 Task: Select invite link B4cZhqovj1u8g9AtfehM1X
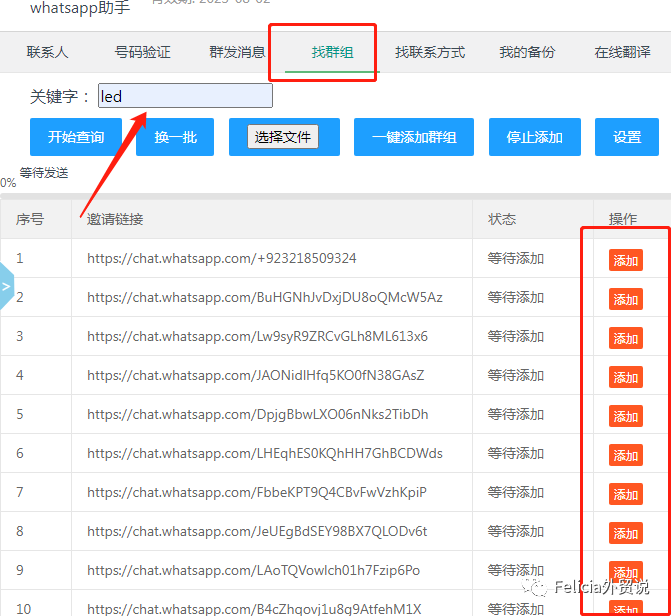tap(254, 609)
